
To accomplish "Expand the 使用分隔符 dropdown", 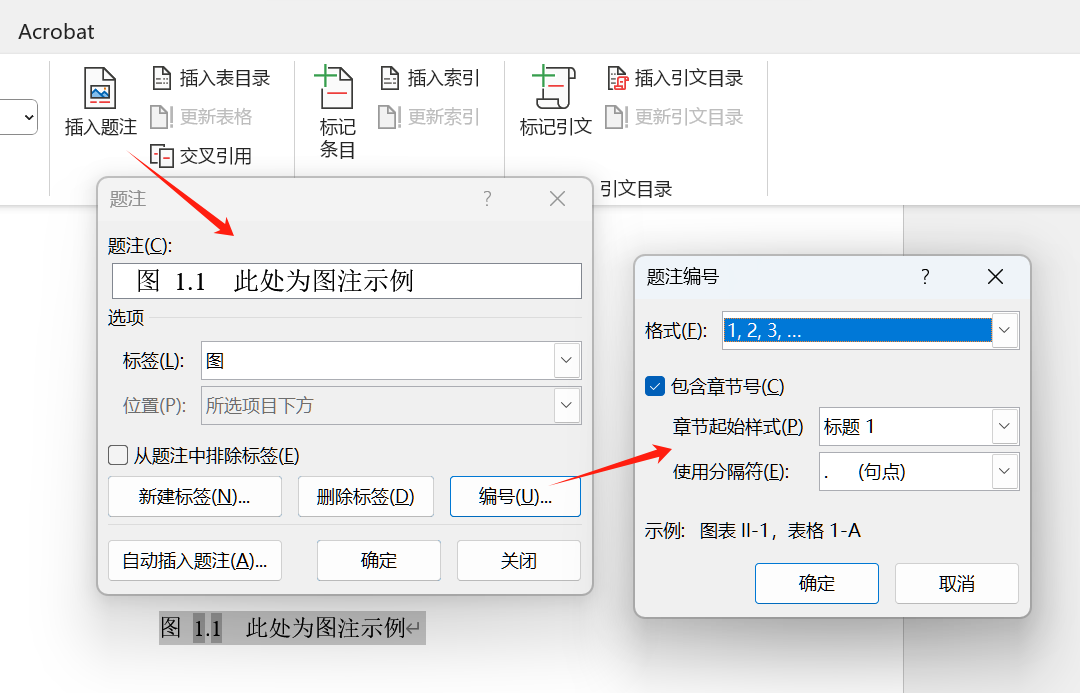I will click(x=1004, y=471).
